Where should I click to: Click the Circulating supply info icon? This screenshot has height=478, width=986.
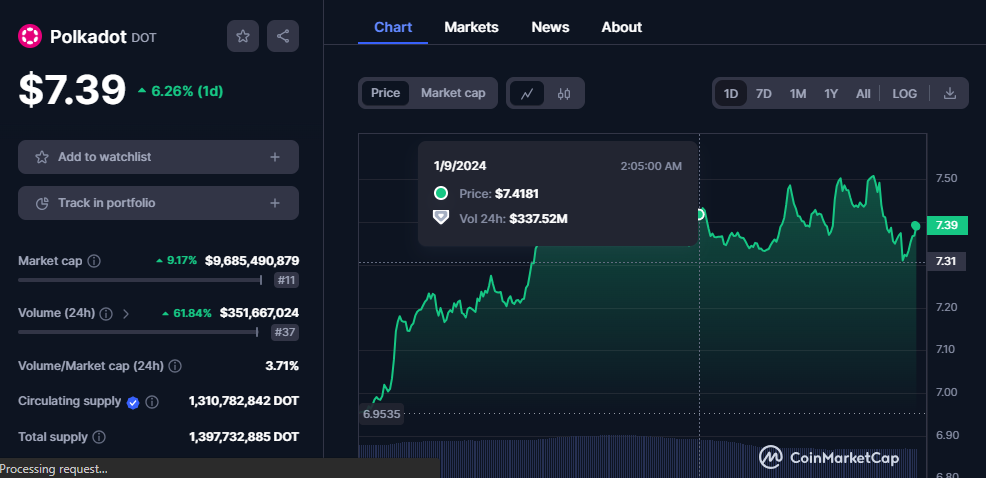click(152, 402)
